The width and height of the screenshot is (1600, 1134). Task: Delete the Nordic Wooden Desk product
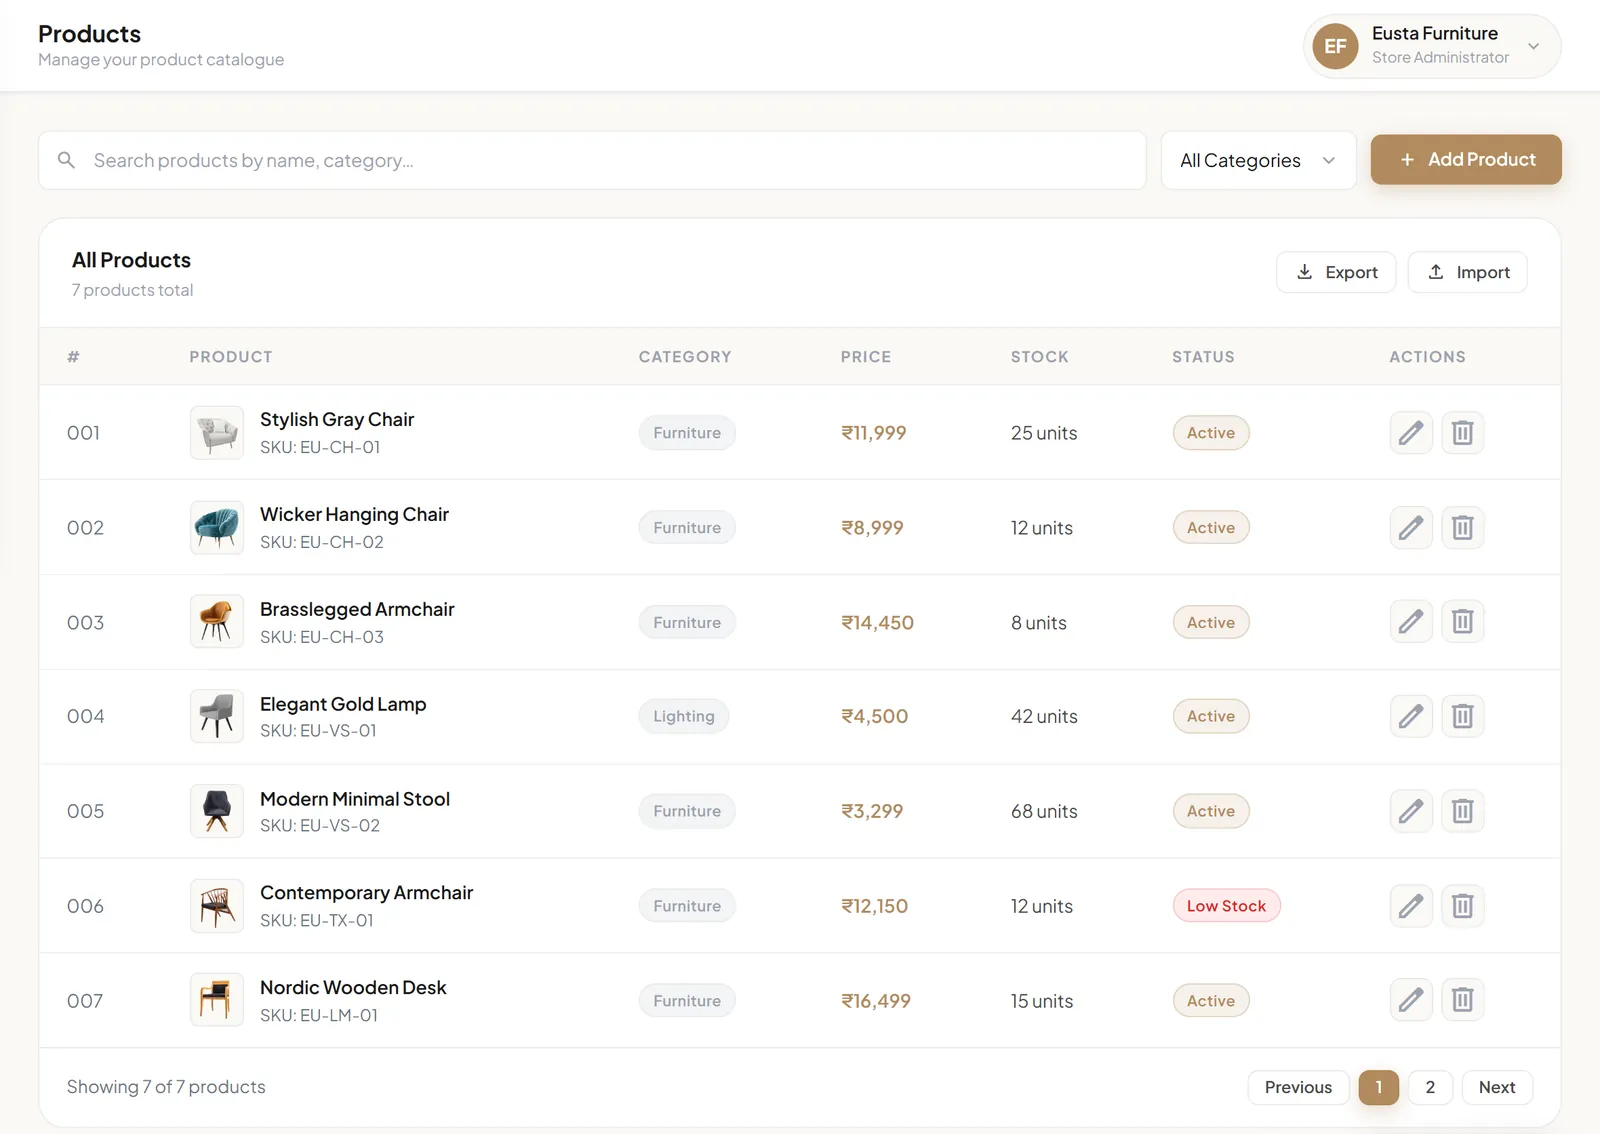1462,1000
